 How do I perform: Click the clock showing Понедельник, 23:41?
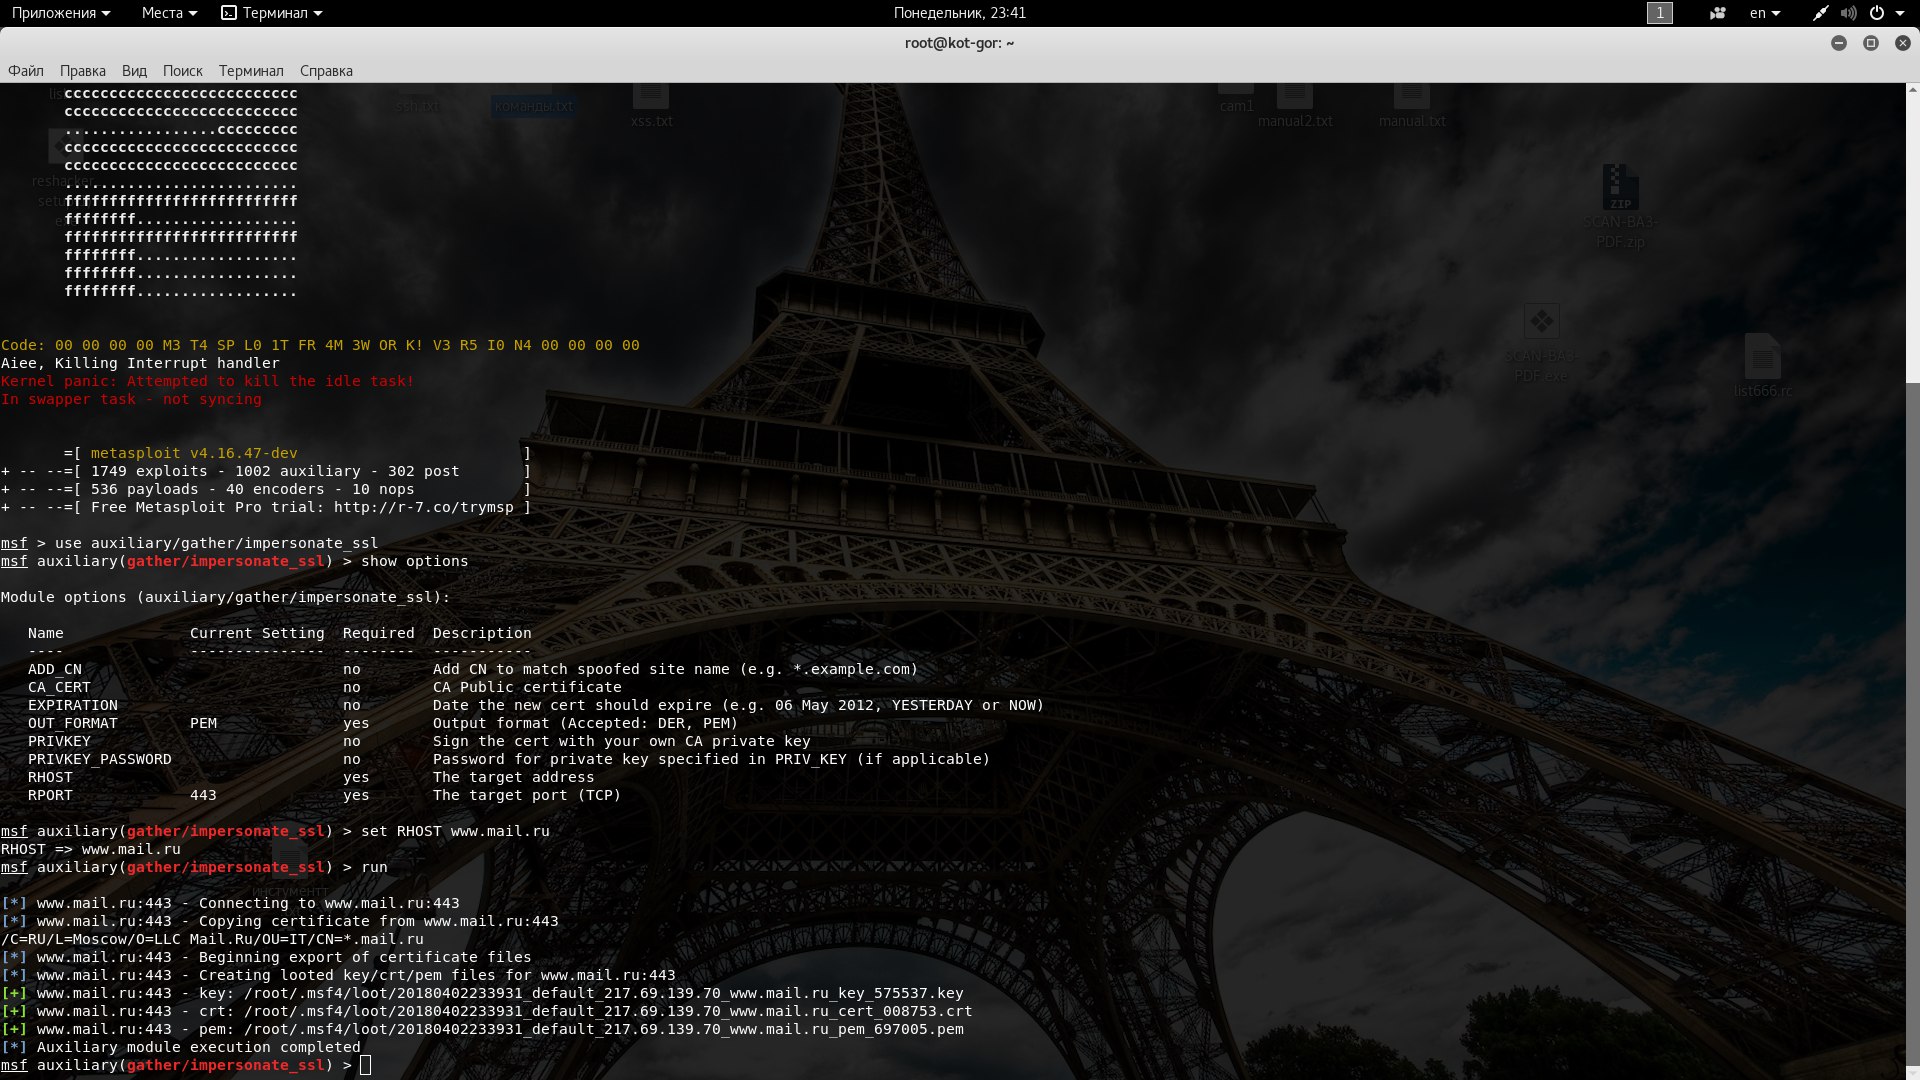[959, 13]
